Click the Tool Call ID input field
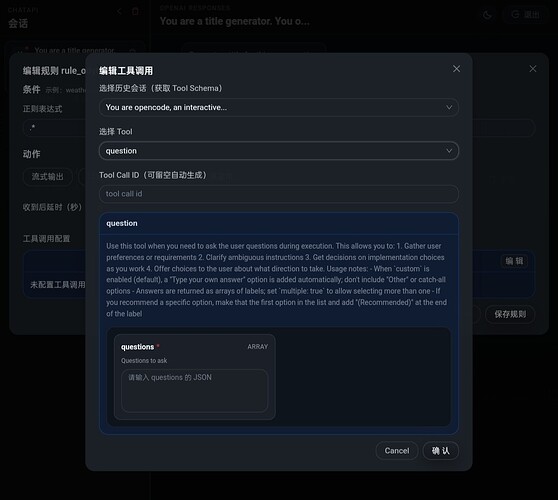 tap(279, 194)
